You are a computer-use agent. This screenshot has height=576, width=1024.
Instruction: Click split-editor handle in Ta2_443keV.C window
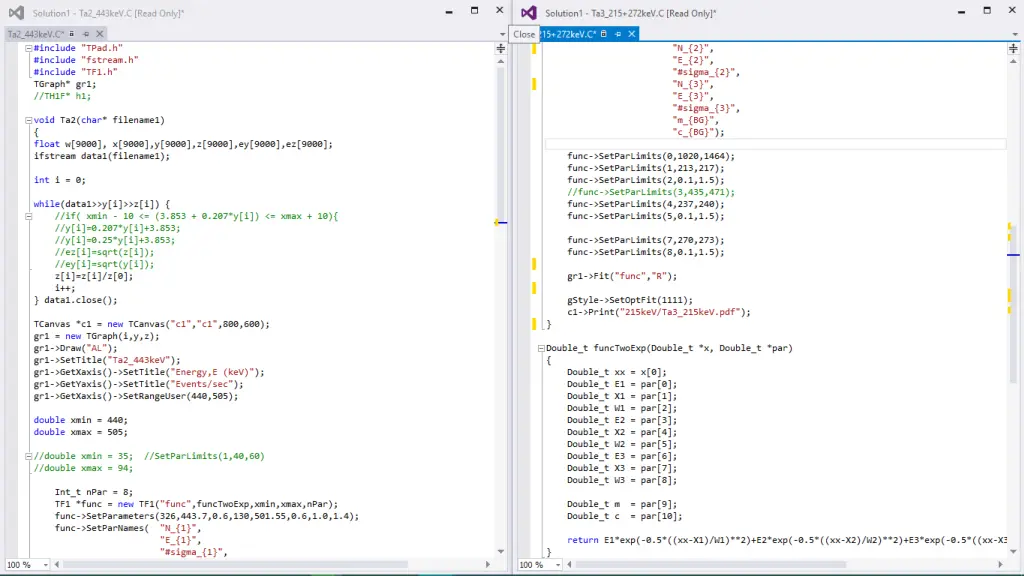click(x=500, y=48)
